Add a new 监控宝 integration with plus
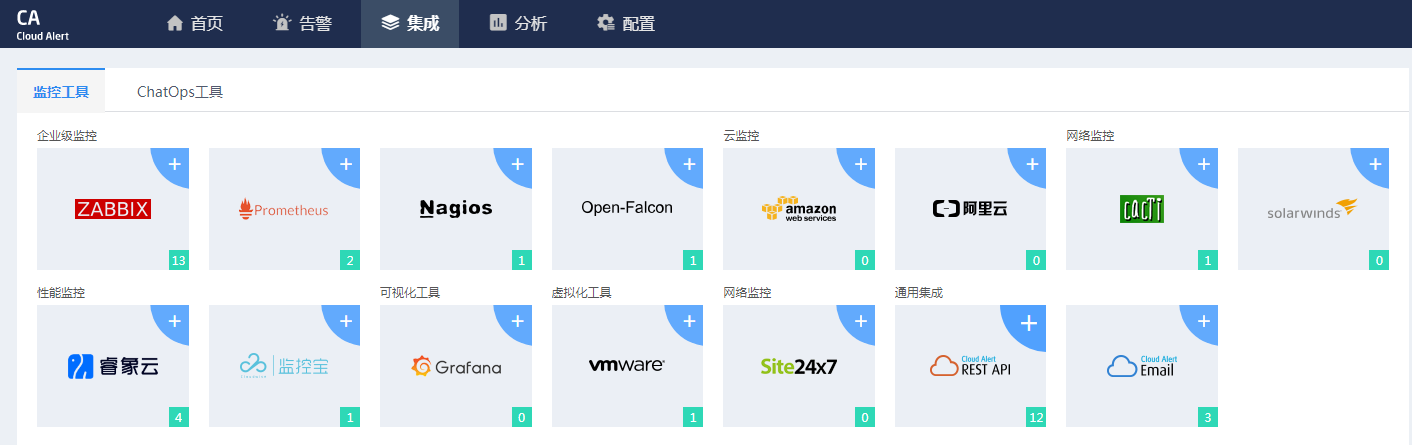Viewport: 1412px width, 445px height. click(x=346, y=321)
